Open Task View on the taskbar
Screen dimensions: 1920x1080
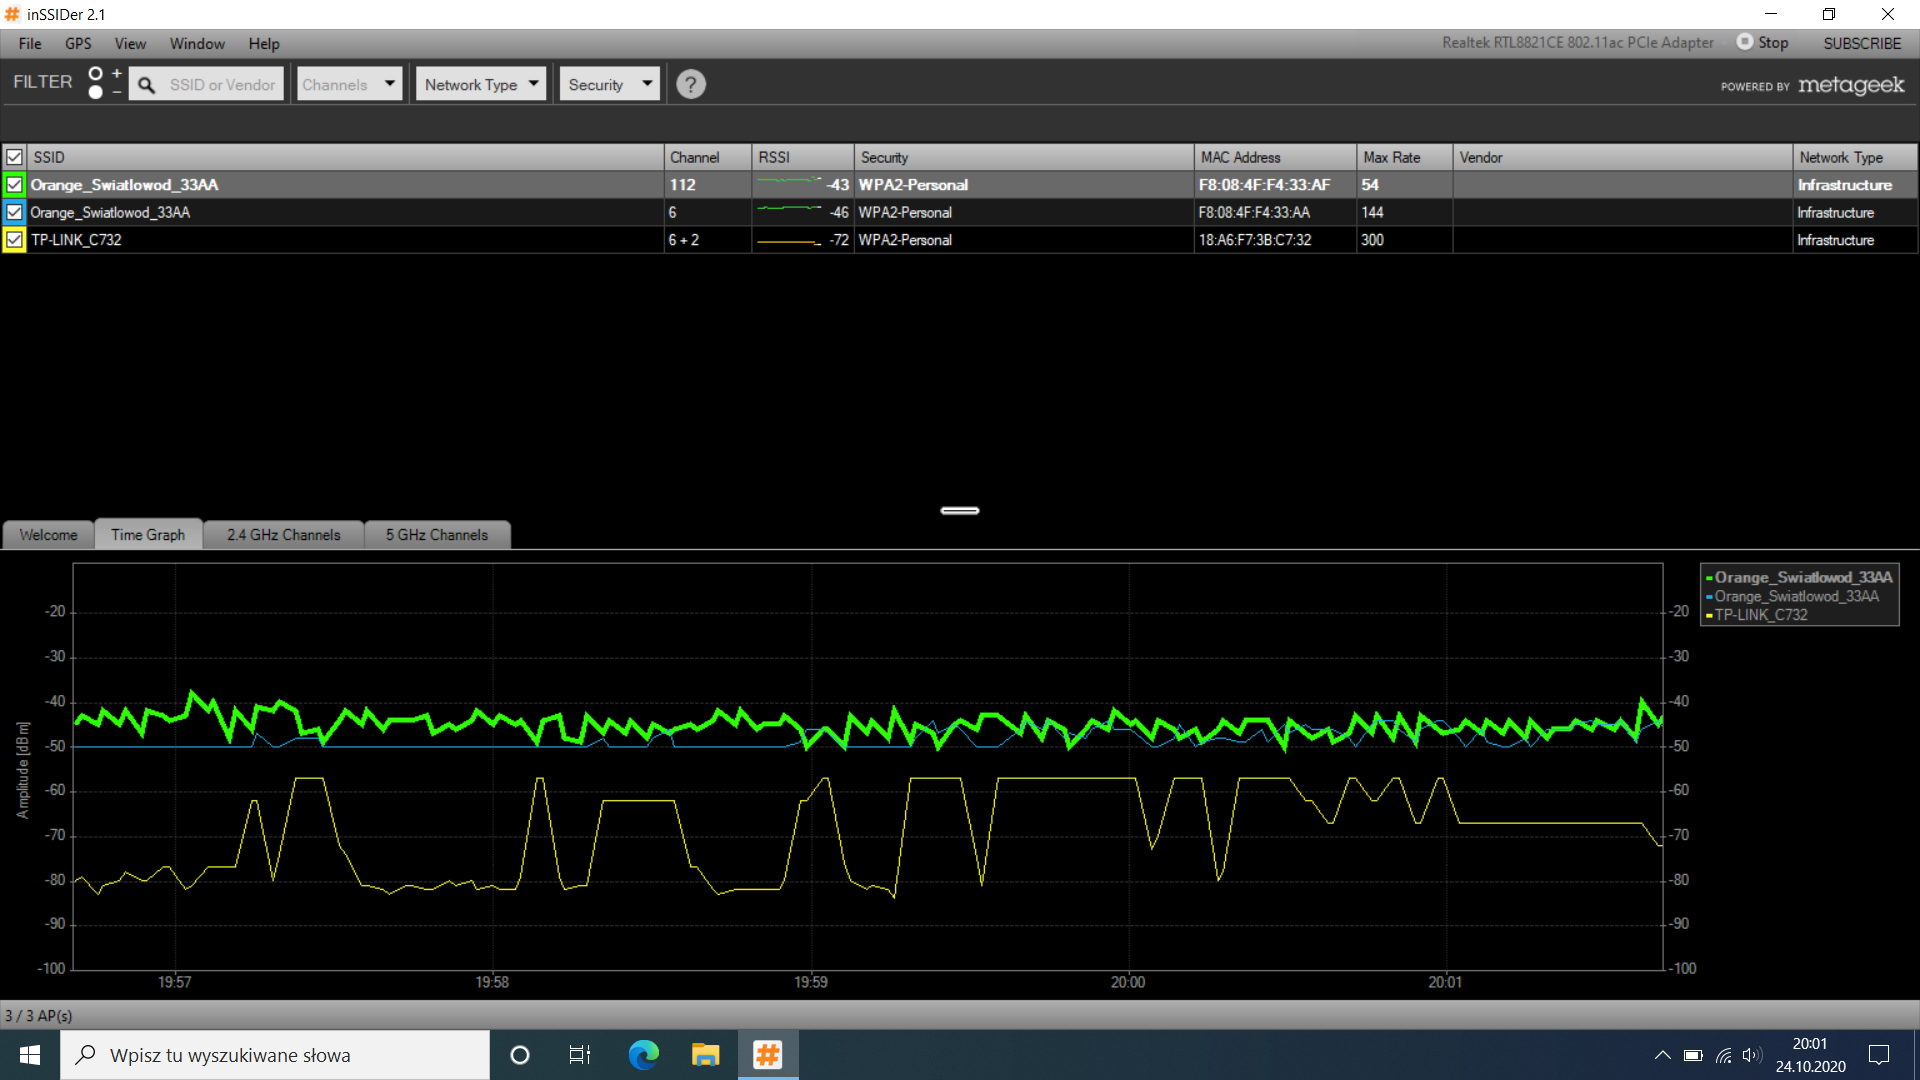[580, 1055]
